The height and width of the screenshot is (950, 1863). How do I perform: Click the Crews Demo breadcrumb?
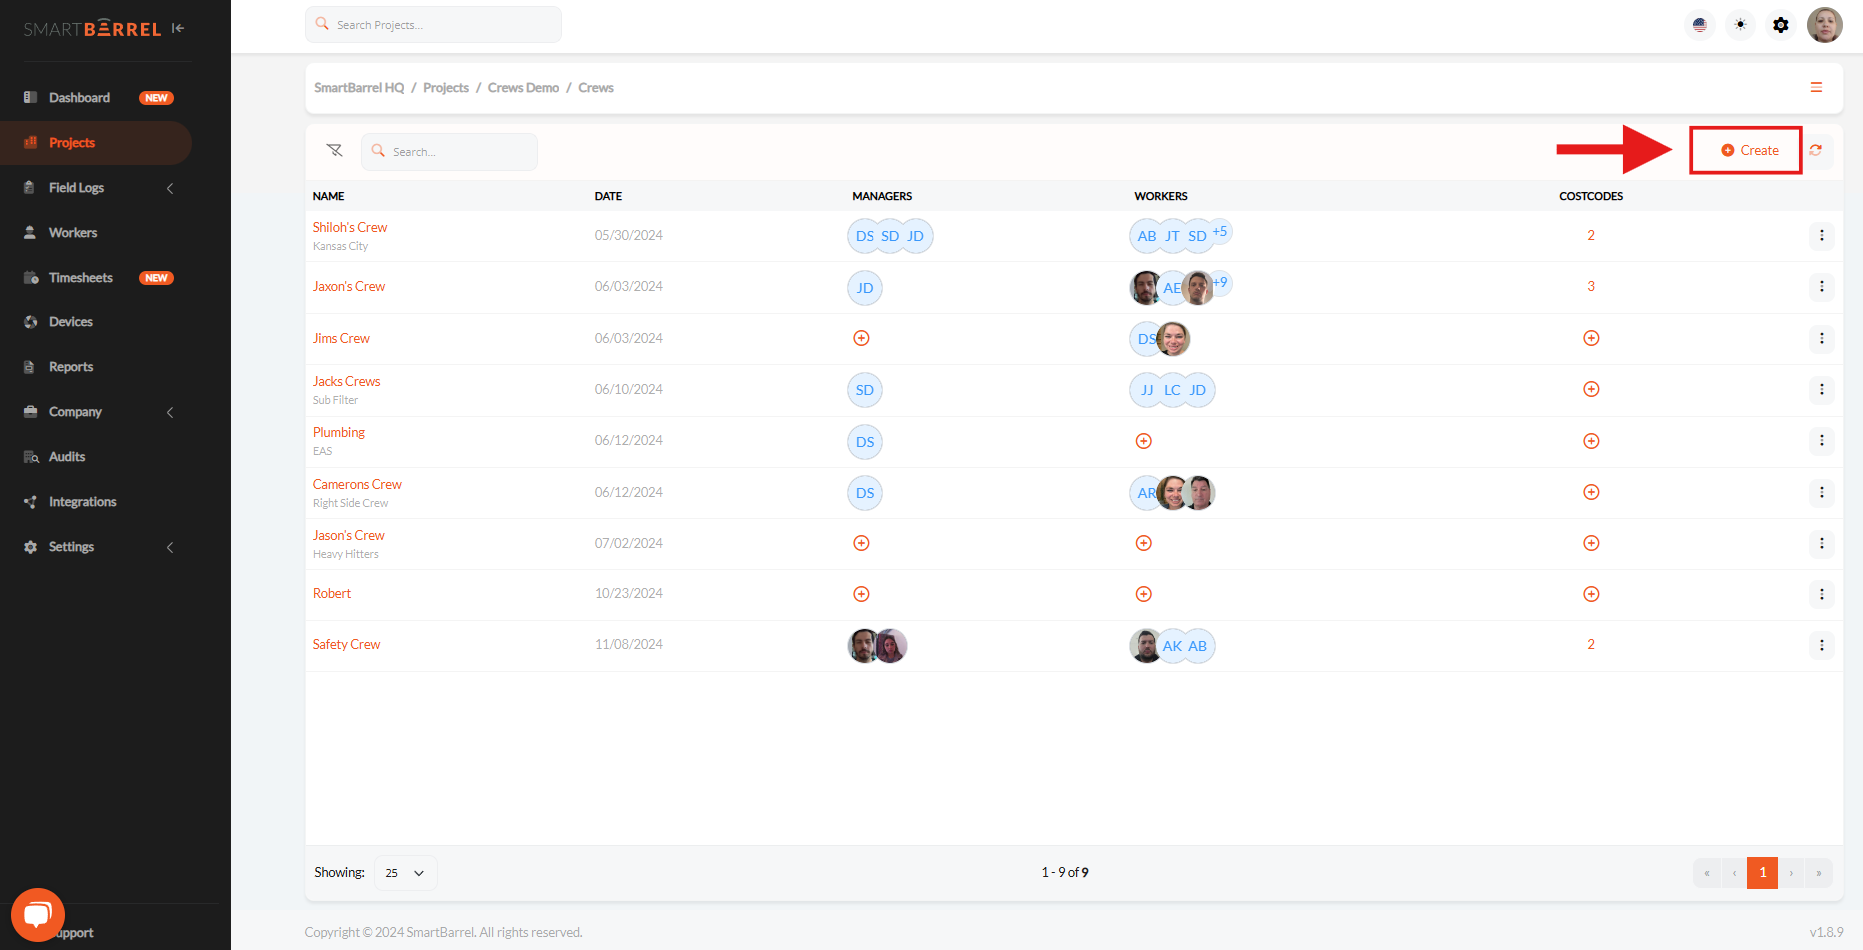pos(523,88)
